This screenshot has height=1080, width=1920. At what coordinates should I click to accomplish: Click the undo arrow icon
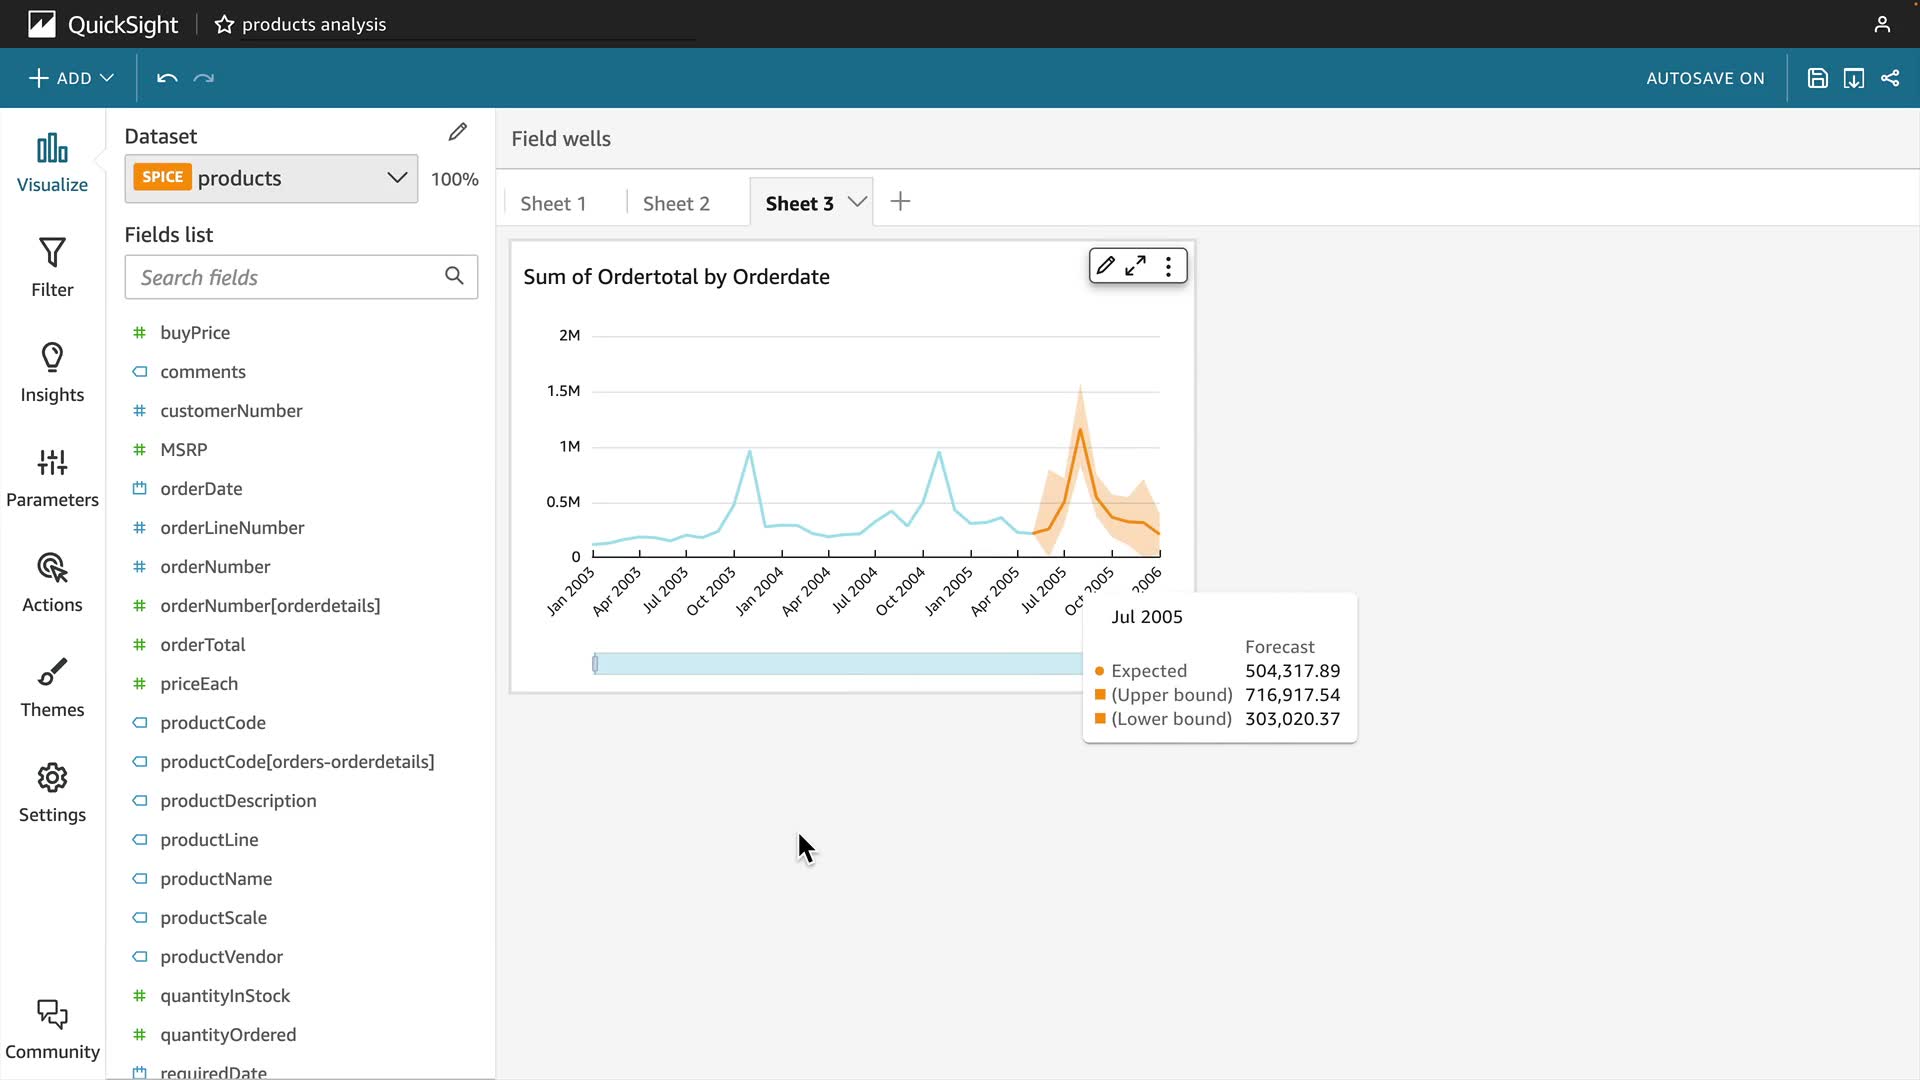[167, 78]
